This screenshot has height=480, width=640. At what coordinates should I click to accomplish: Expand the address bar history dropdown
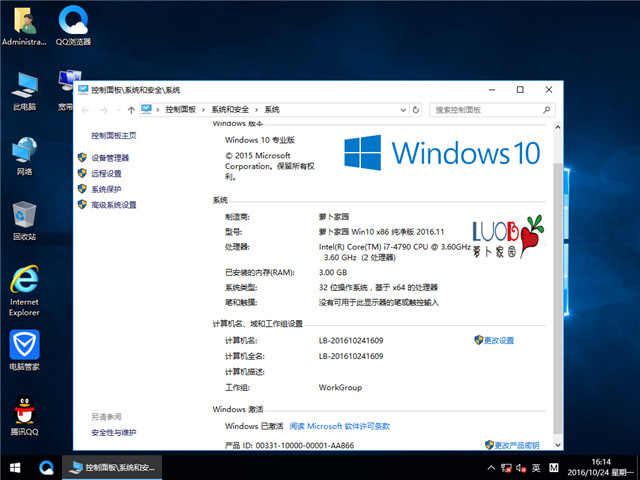pyautogui.click(x=403, y=110)
